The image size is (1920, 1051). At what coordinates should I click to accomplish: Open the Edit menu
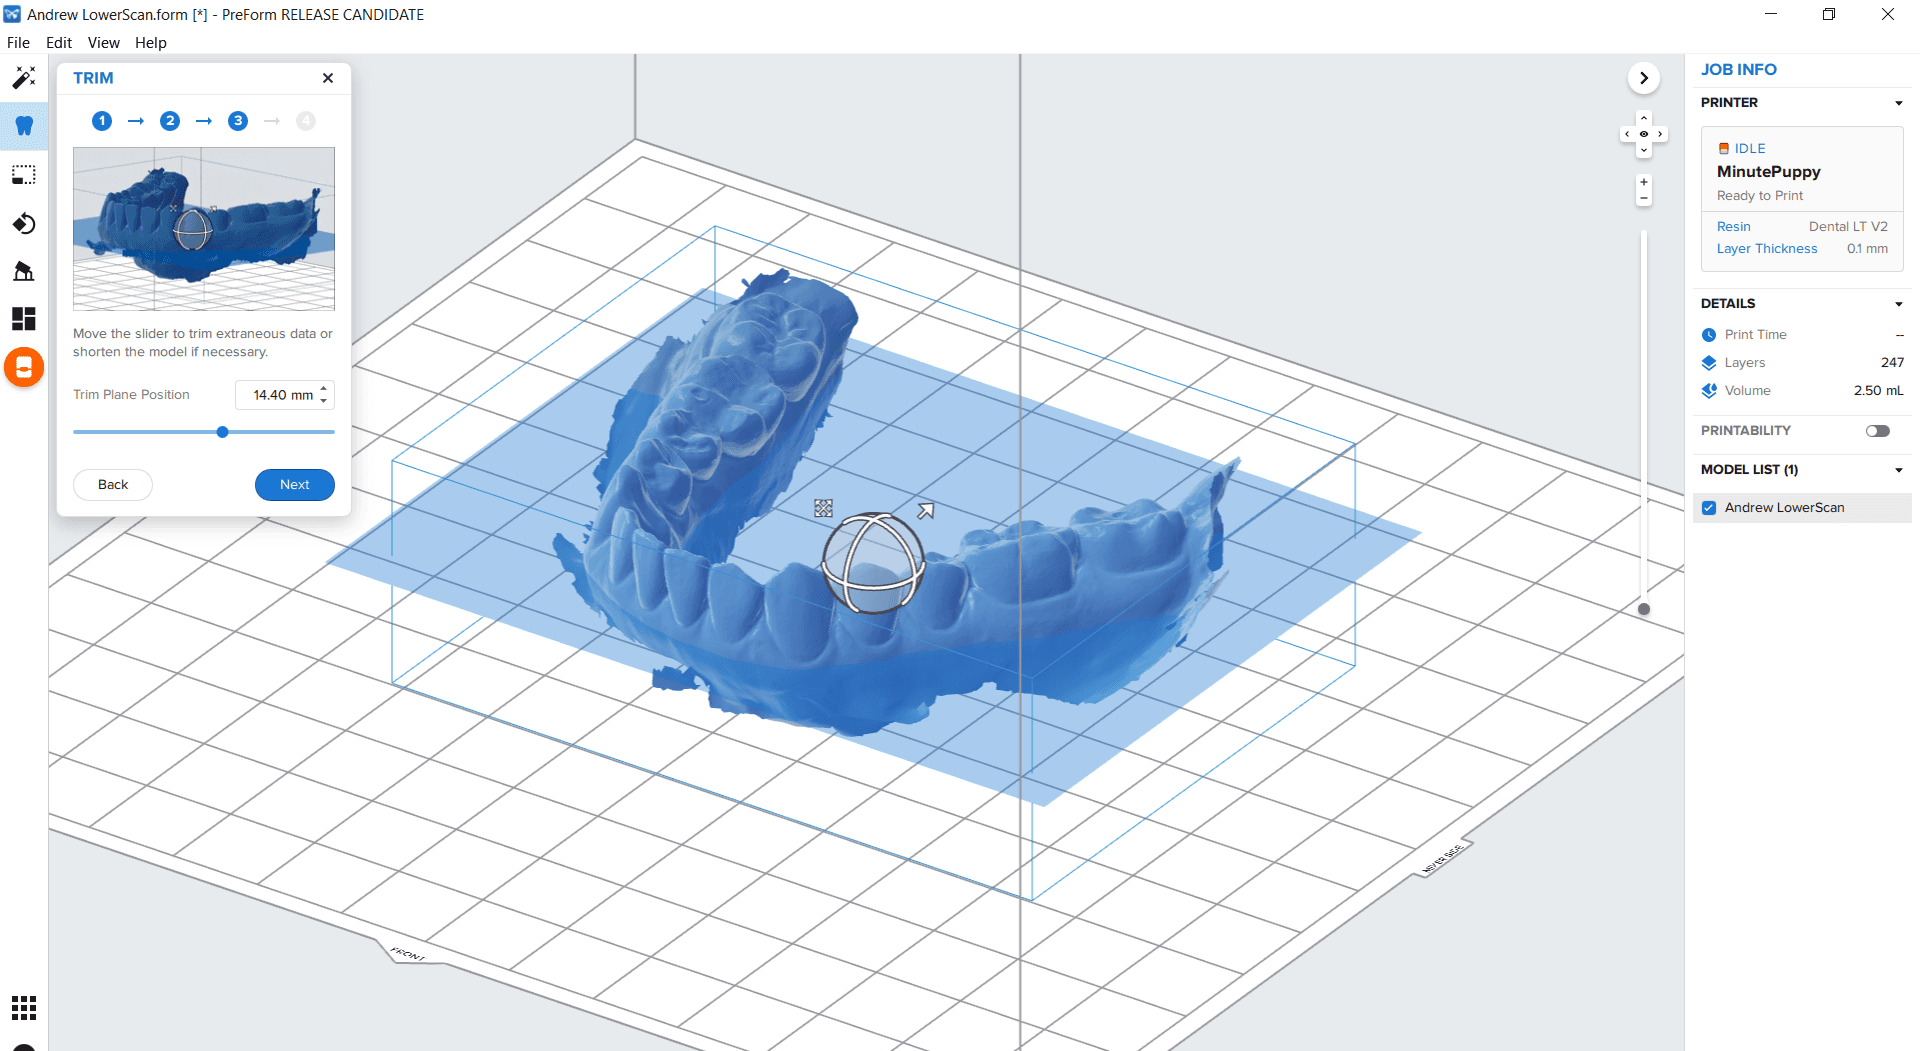click(58, 42)
